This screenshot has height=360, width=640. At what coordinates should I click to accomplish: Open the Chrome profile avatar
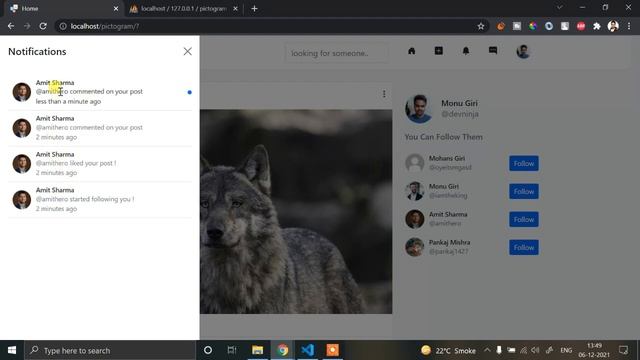point(613,26)
